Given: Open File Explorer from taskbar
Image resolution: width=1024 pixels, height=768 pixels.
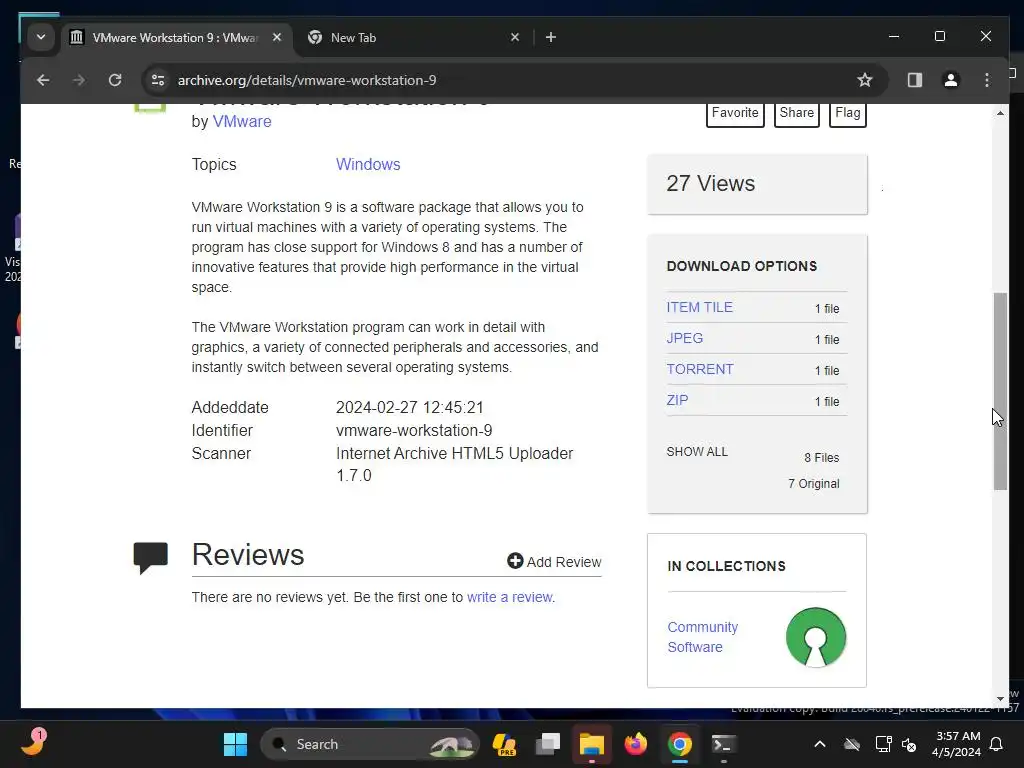Looking at the screenshot, I should (x=591, y=744).
